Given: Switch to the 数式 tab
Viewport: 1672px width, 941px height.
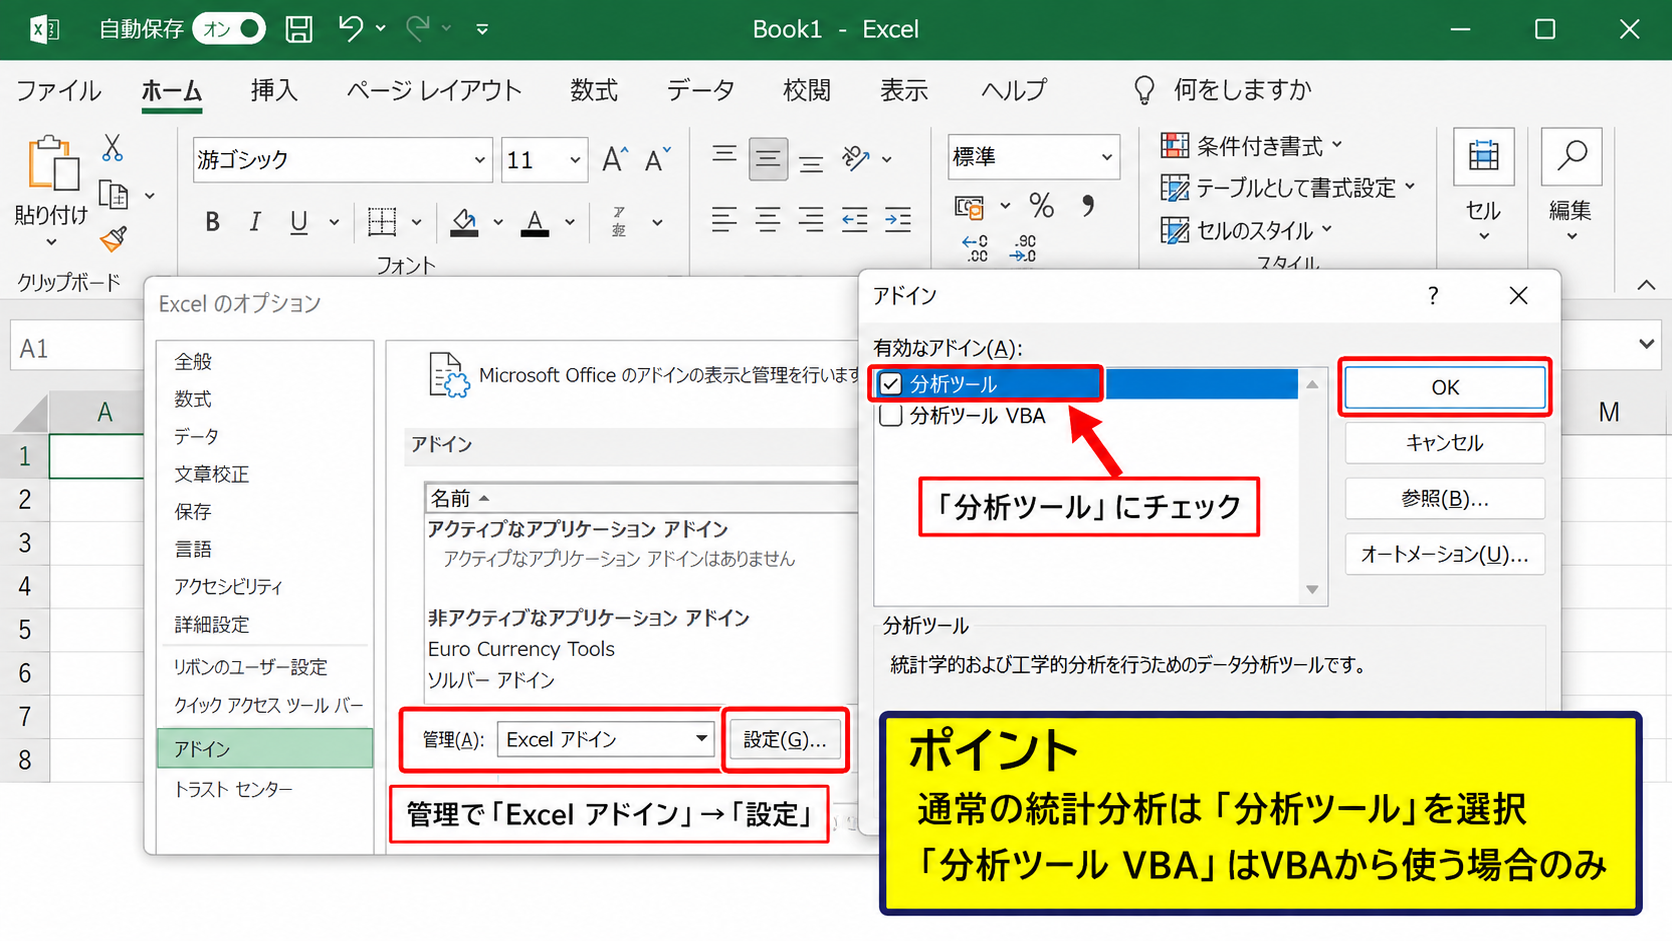Looking at the screenshot, I should [594, 90].
